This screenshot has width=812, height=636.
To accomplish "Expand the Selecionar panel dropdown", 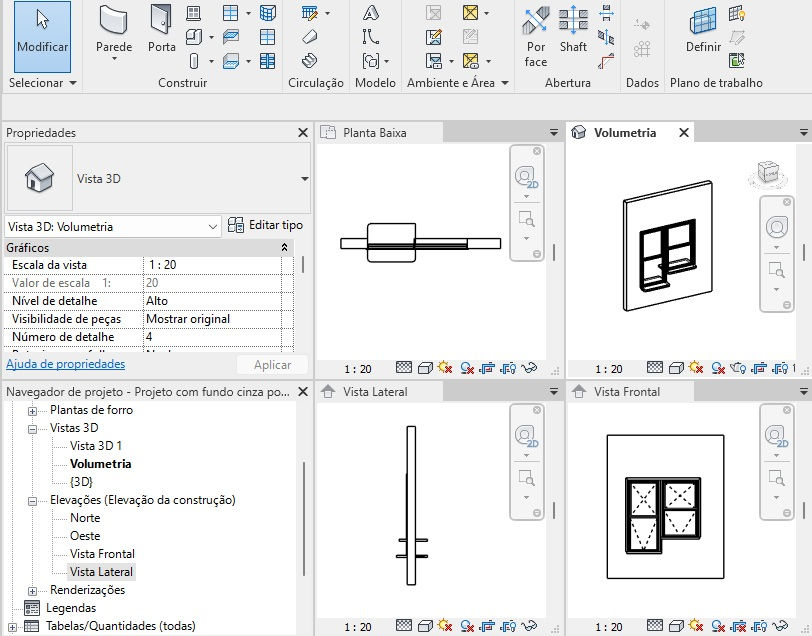I will [x=73, y=83].
